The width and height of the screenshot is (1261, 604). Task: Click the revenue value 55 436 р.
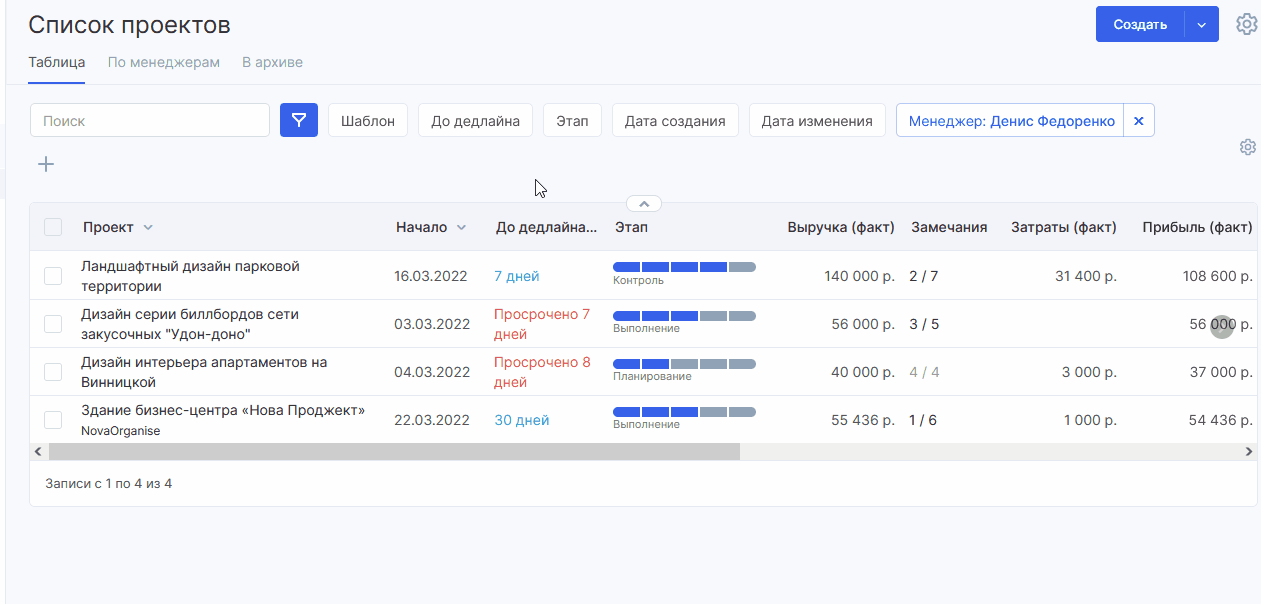[863, 420]
